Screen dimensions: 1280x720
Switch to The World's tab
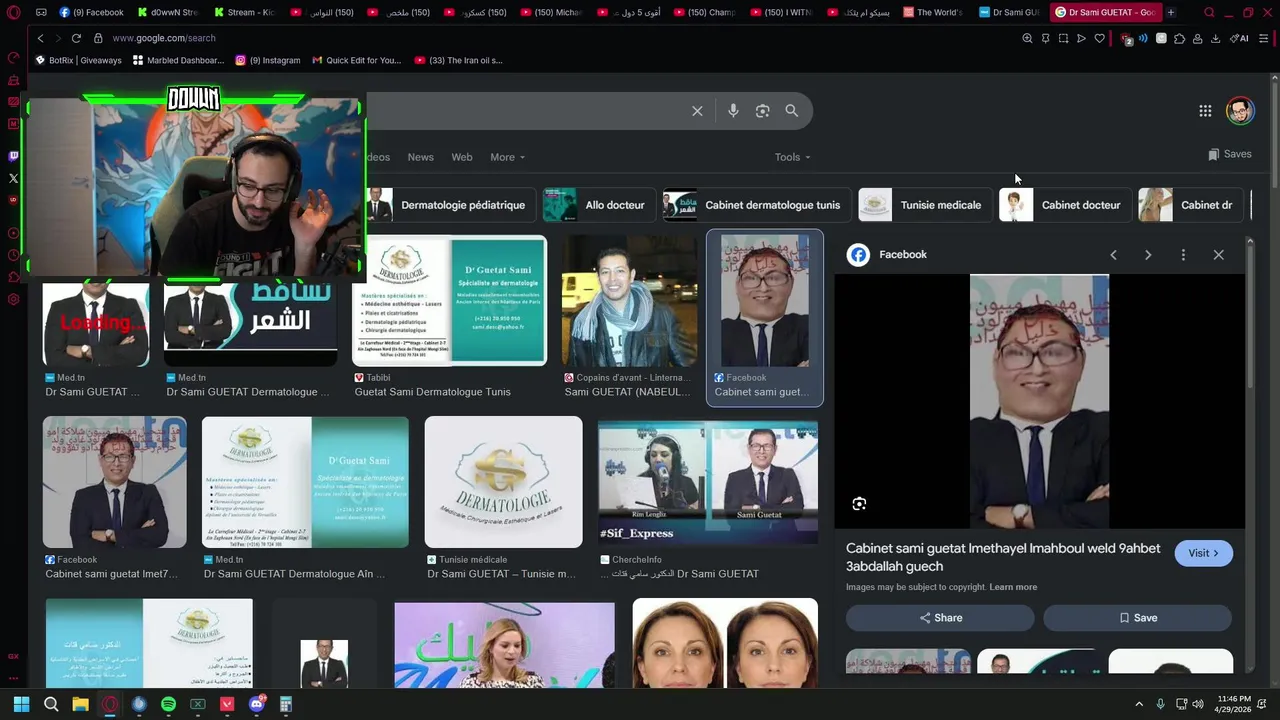[x=932, y=12]
